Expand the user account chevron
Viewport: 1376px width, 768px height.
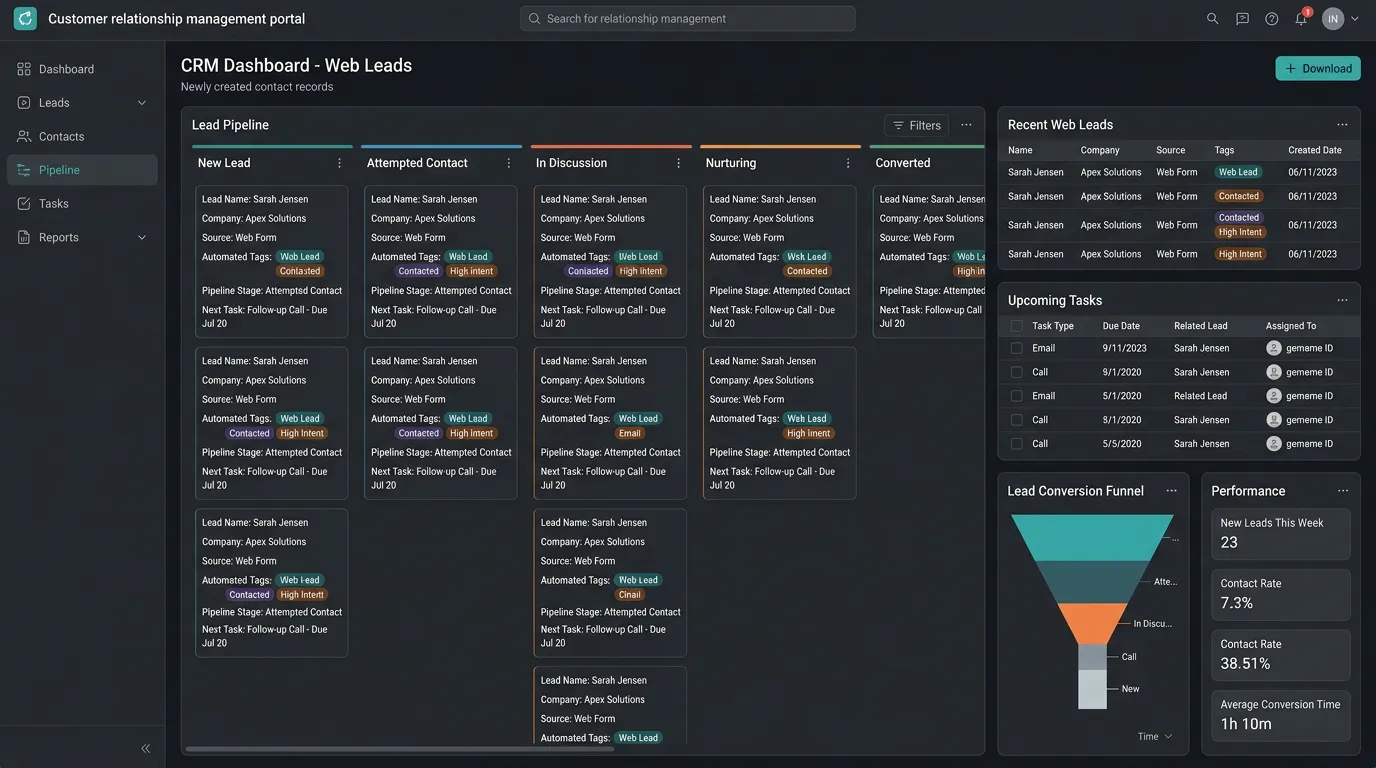coord(1355,18)
